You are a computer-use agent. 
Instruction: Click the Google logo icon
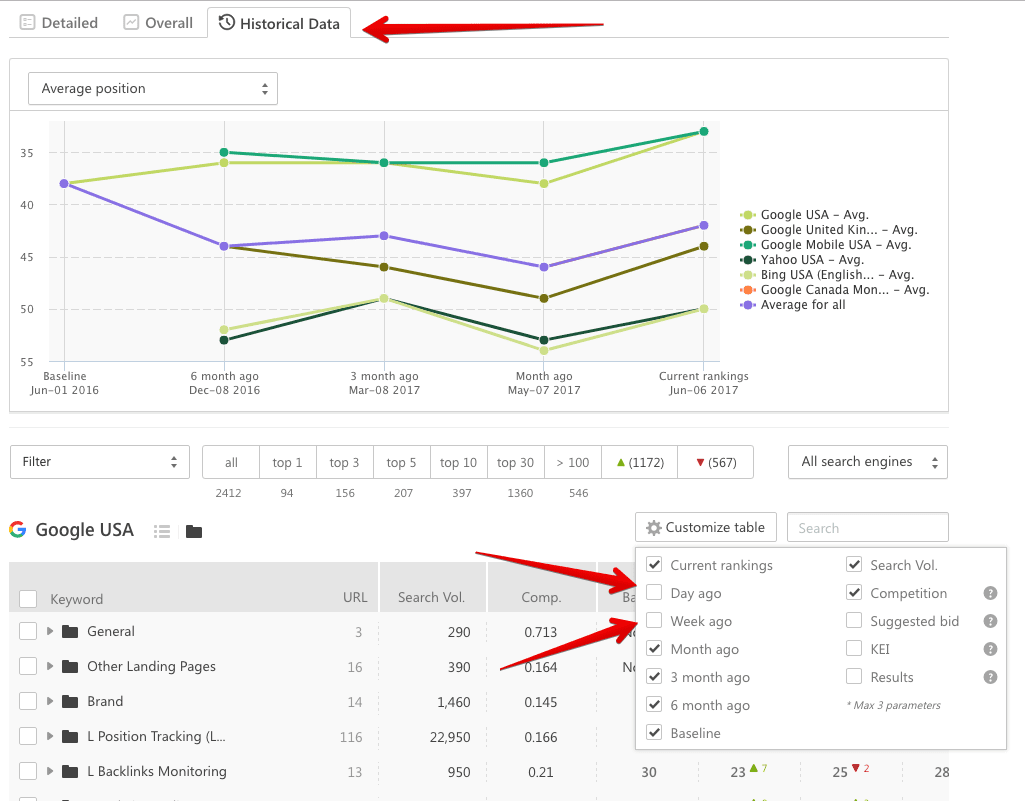18,530
